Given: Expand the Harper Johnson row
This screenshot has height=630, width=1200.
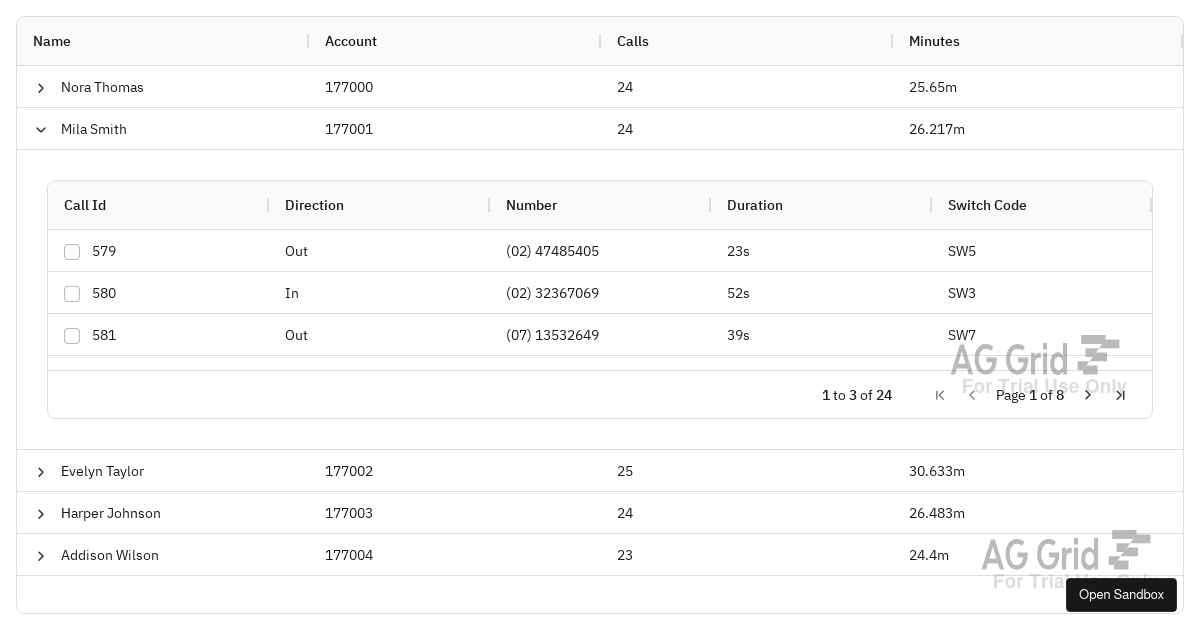Looking at the screenshot, I should pyautogui.click(x=41, y=513).
